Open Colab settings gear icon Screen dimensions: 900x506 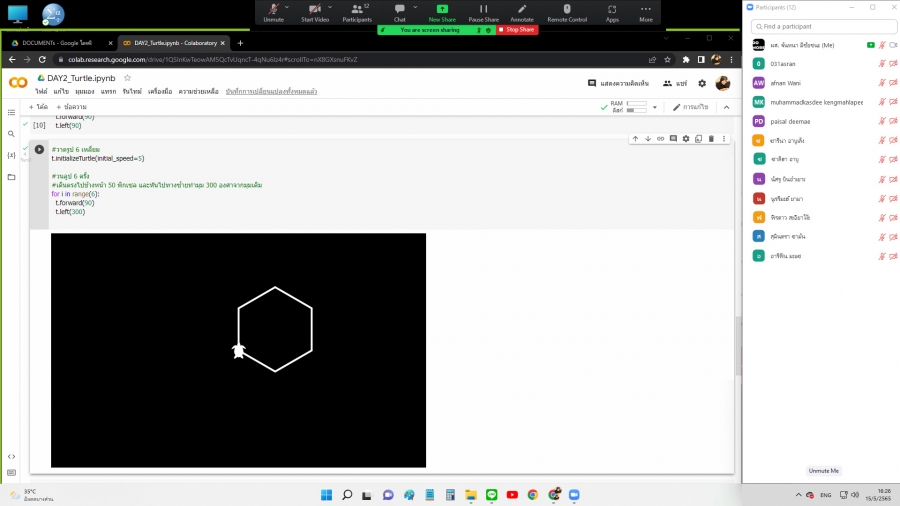(x=702, y=83)
